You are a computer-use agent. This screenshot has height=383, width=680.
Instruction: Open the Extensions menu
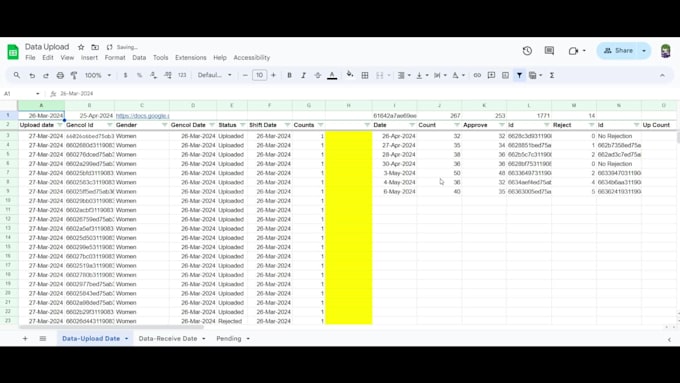tap(190, 57)
